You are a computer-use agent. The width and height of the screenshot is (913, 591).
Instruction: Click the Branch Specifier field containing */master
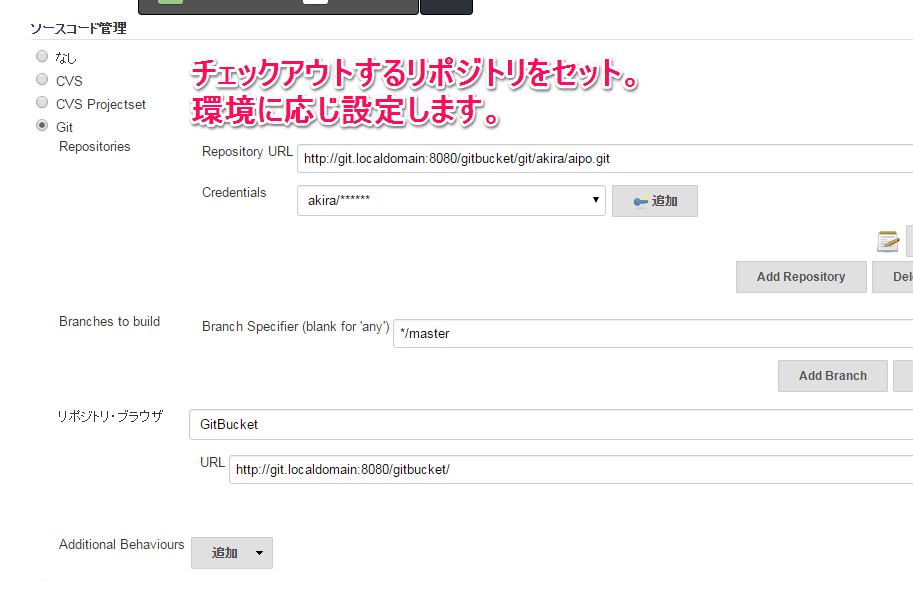point(652,333)
